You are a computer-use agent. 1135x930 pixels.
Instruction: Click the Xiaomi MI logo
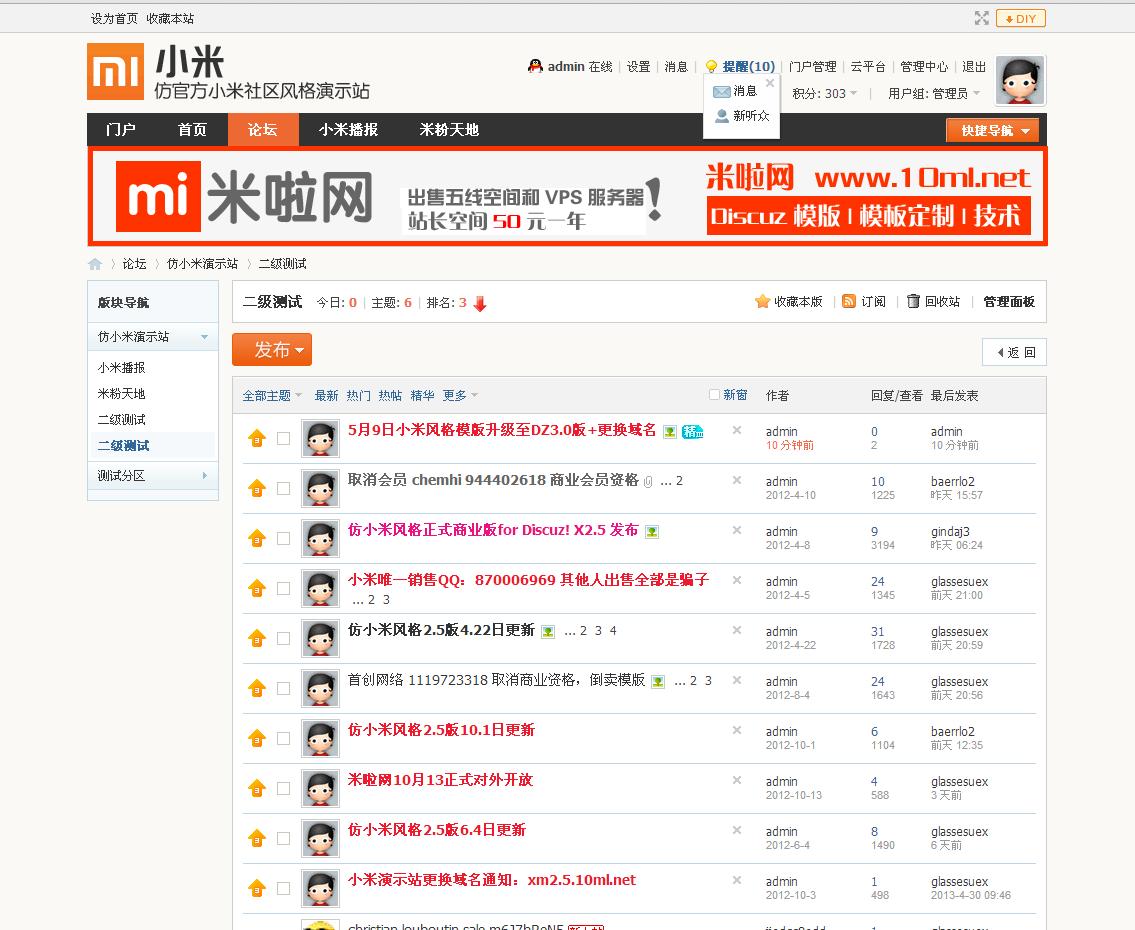point(115,72)
